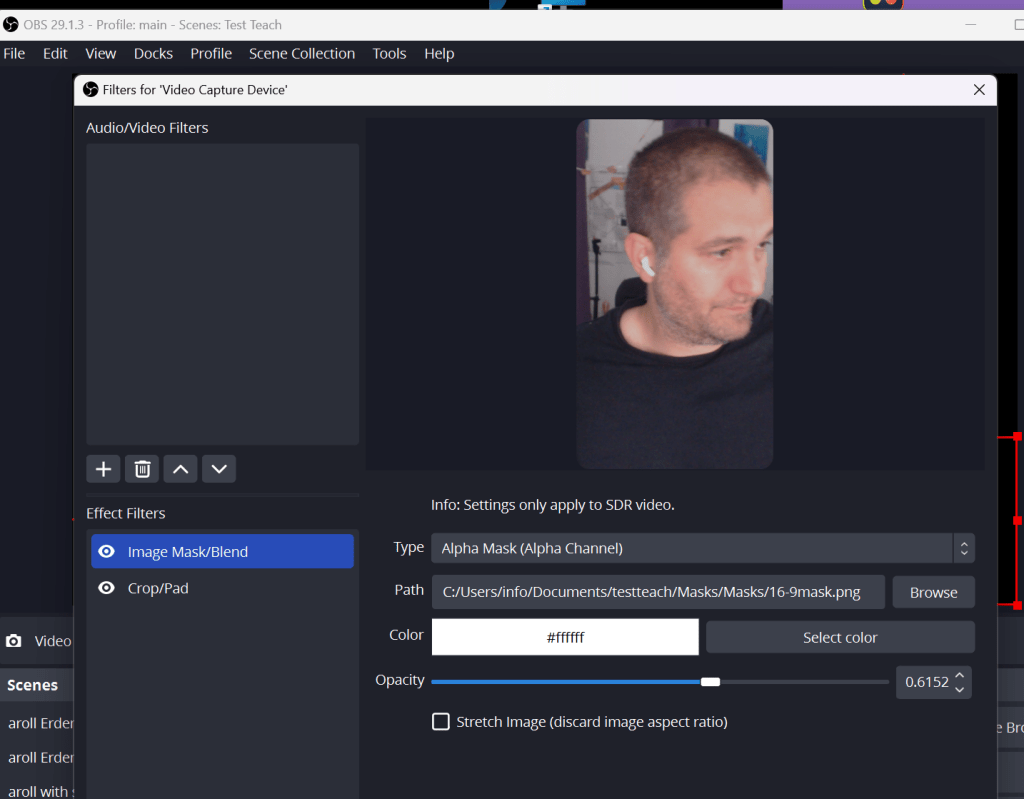This screenshot has height=799, width=1024.
Task: Move selected filter down with arrow
Action: point(219,469)
